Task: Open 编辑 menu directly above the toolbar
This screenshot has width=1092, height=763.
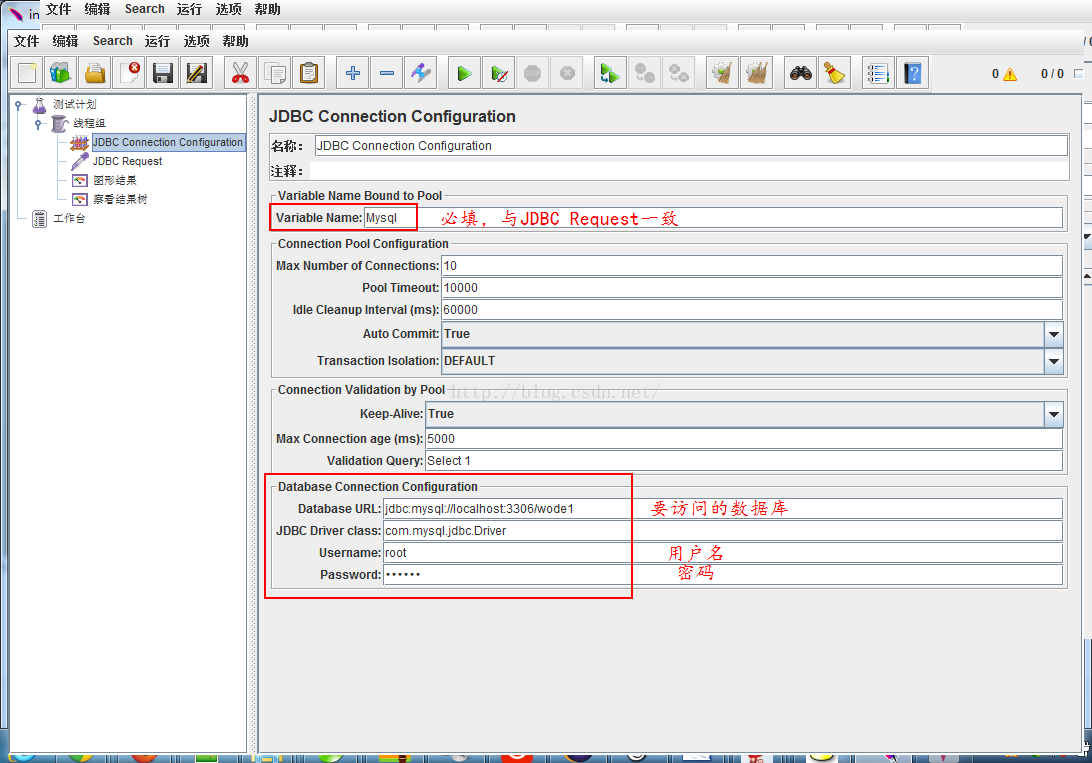Action: coord(65,41)
